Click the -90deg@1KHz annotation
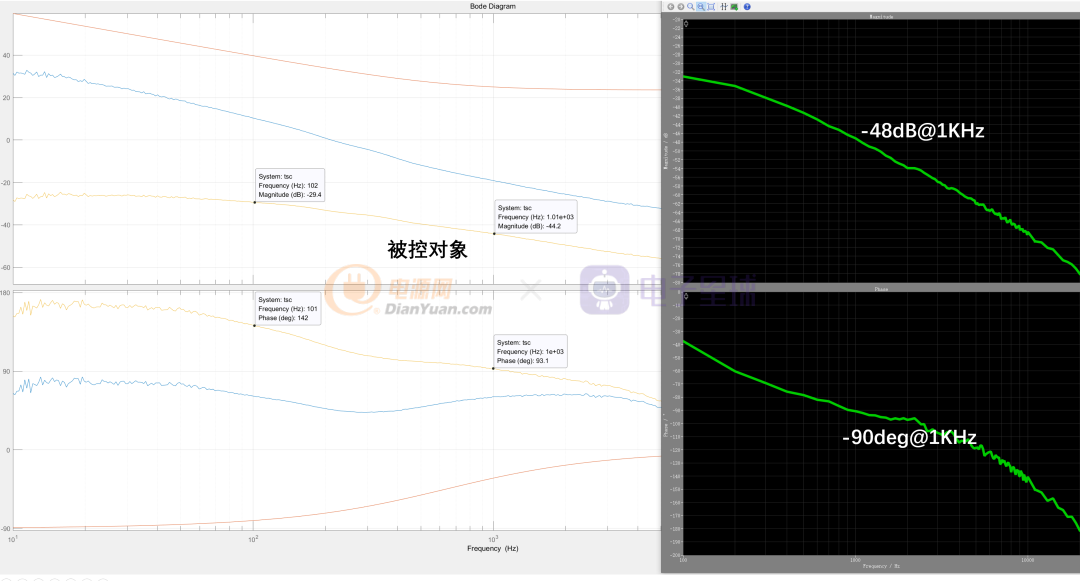This screenshot has width=1080, height=581. (909, 437)
